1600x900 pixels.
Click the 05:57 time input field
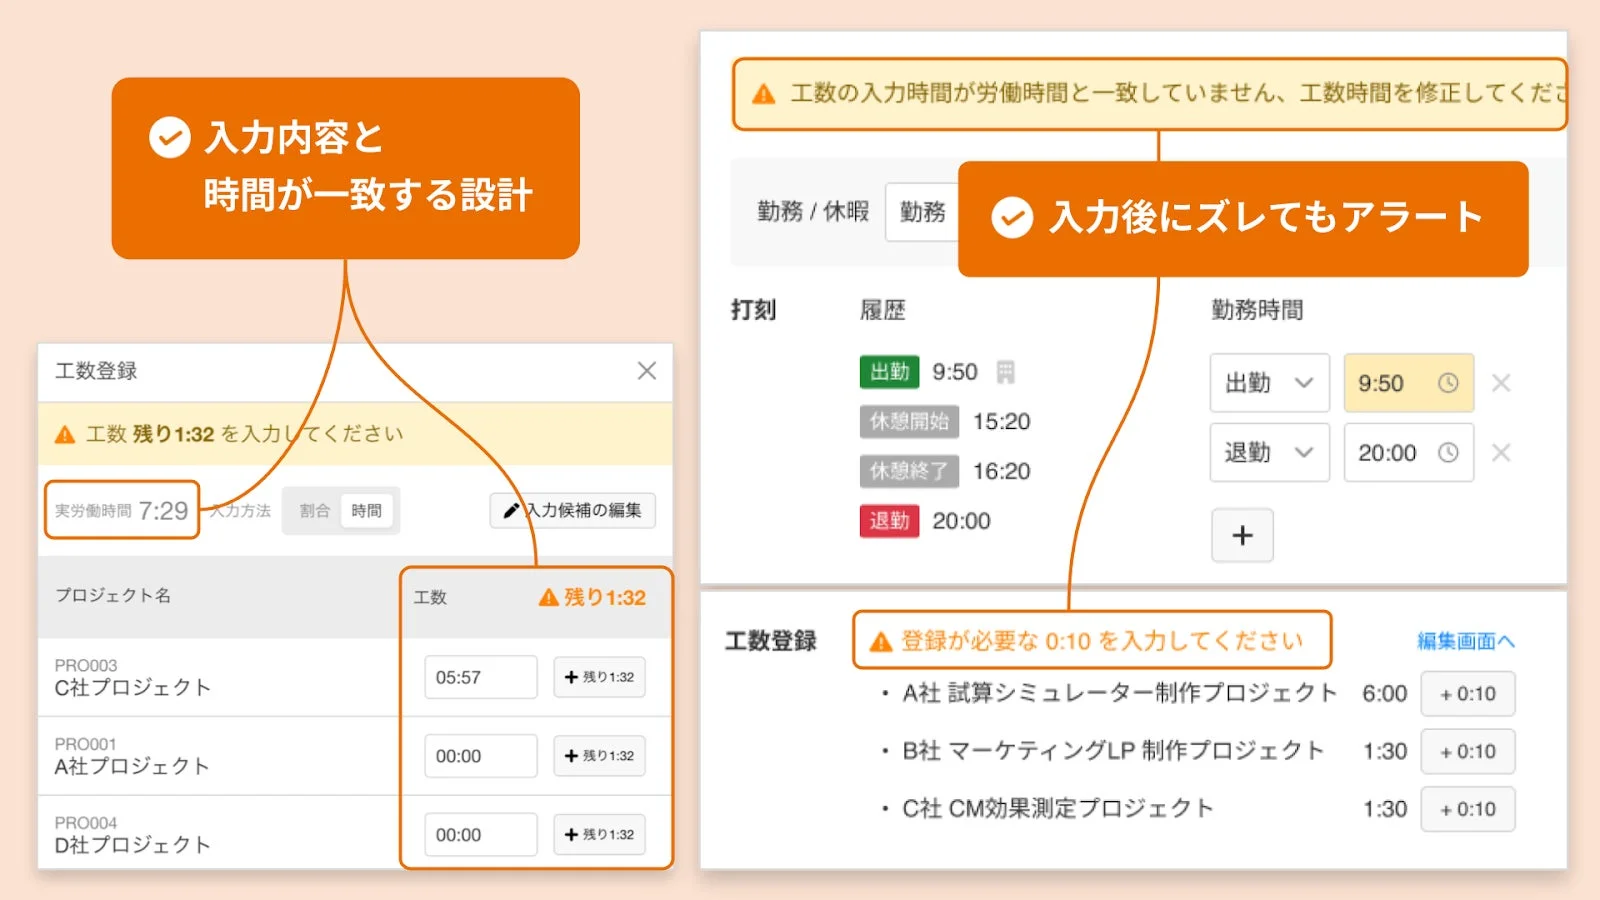(481, 677)
